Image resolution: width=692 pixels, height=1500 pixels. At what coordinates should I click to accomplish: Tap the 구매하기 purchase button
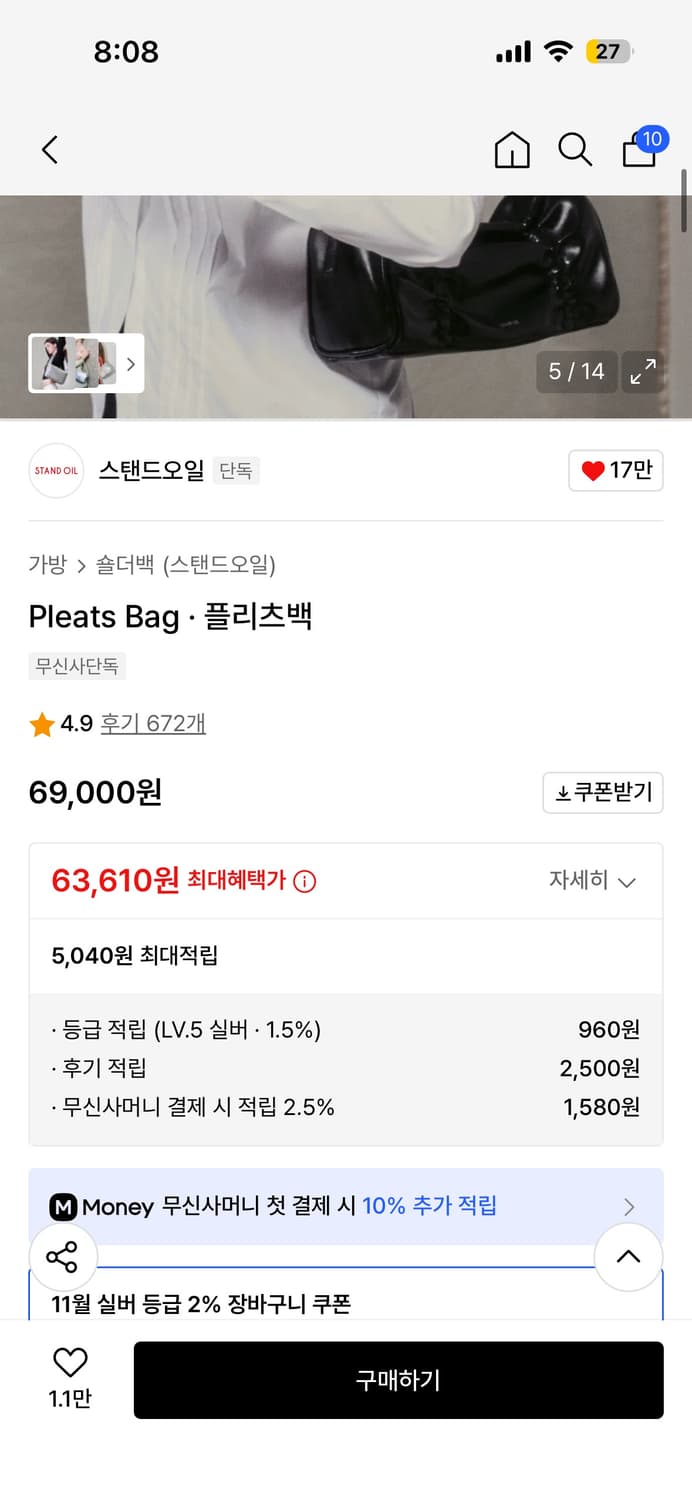click(398, 1380)
